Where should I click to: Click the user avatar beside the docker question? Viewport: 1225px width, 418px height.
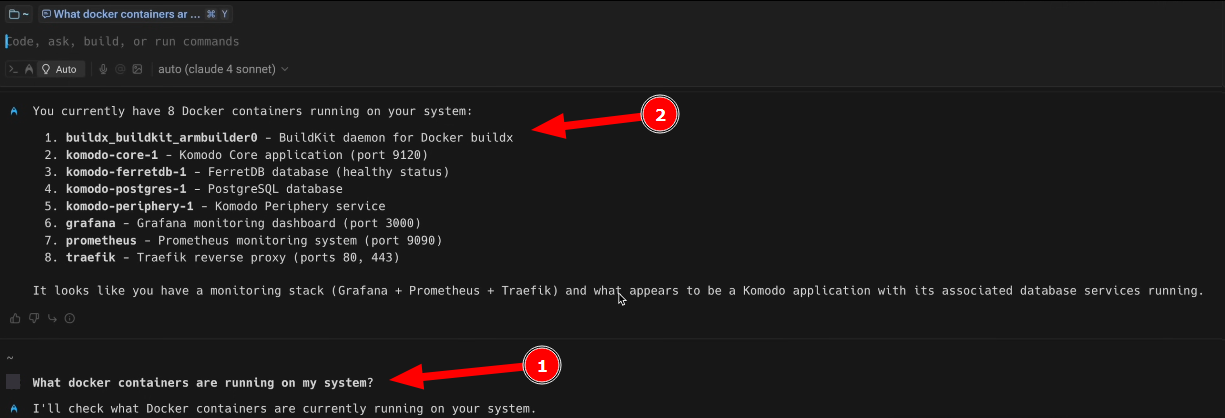[x=12, y=382]
